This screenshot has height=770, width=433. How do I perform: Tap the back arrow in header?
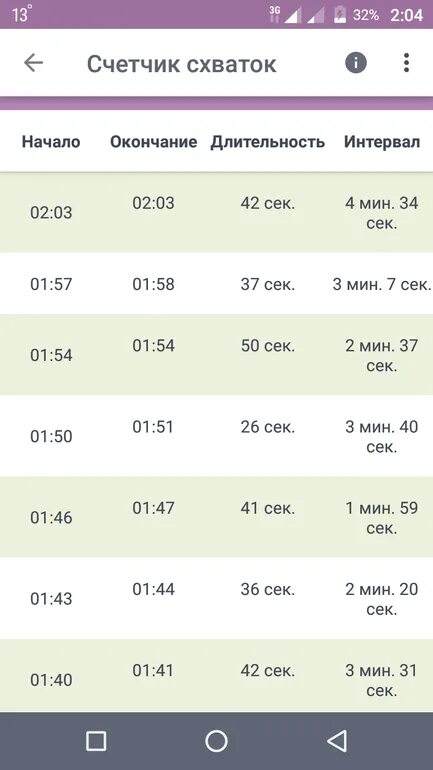point(33,63)
